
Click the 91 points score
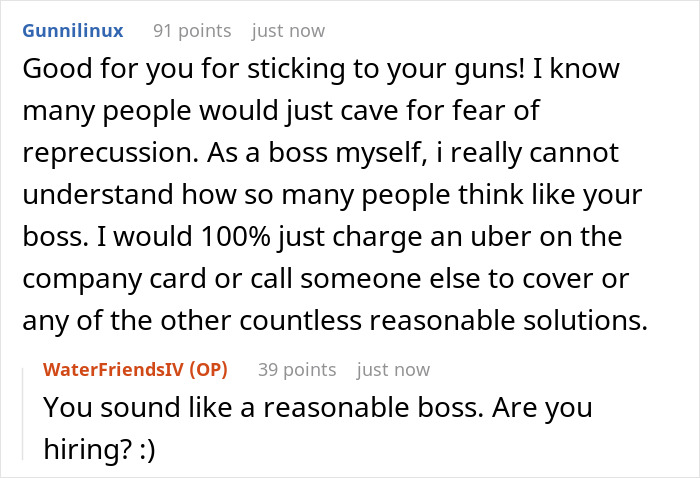point(191,31)
